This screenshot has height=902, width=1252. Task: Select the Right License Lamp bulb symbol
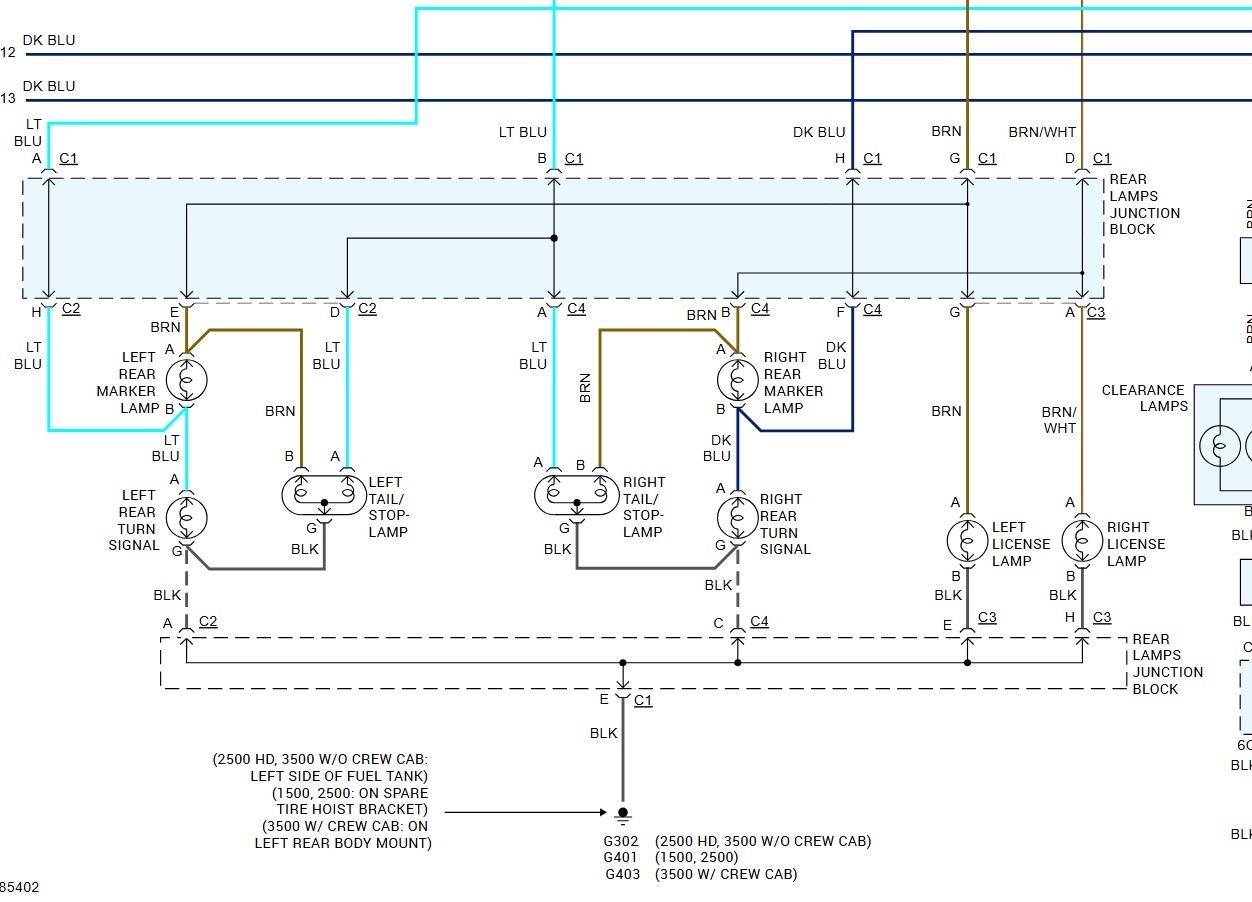(x=1082, y=540)
